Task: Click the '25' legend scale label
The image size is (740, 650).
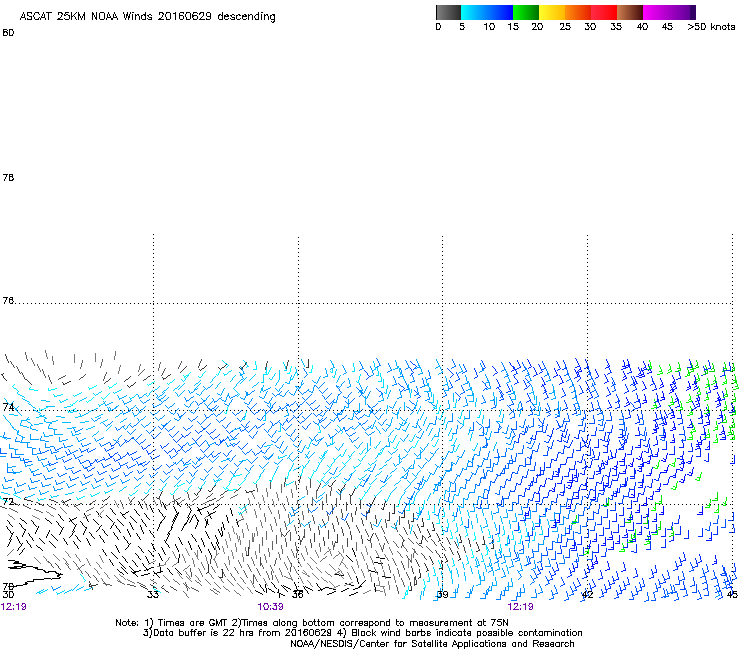Action: click(565, 27)
